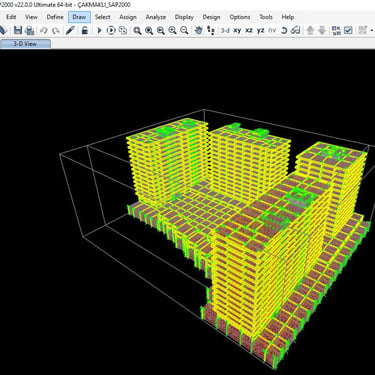Open the dropdown arrow at toolbar end
Screen dimensions: 375x375
tap(372, 30)
